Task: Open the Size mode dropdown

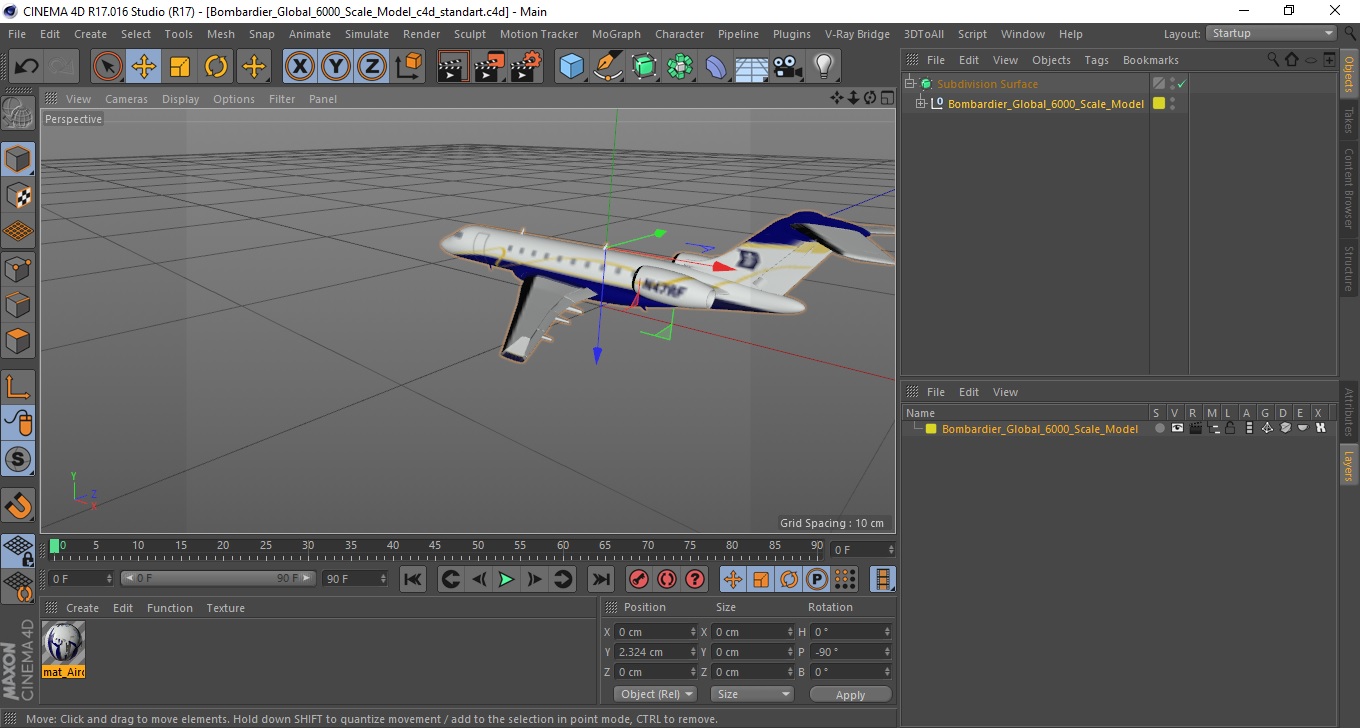Action: tap(752, 694)
